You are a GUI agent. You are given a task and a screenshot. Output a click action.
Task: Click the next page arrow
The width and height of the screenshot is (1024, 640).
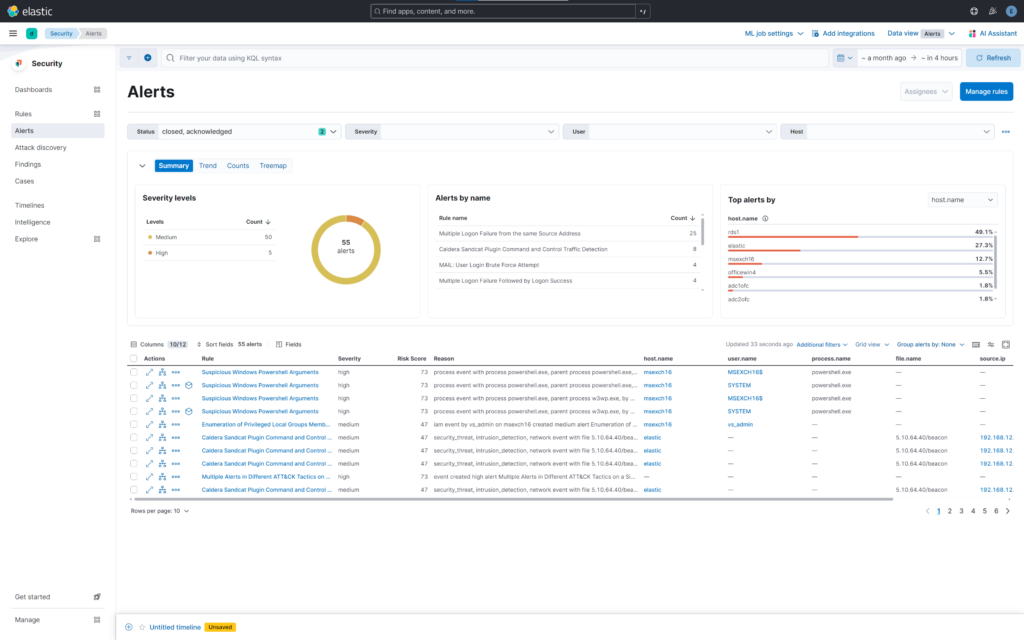tap(1008, 511)
